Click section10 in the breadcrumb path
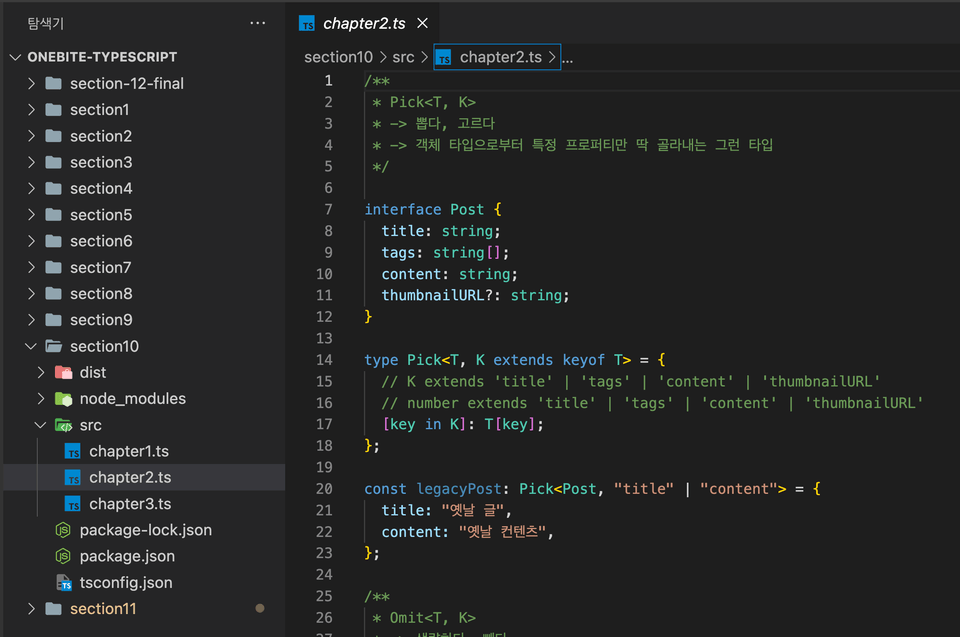 point(338,58)
